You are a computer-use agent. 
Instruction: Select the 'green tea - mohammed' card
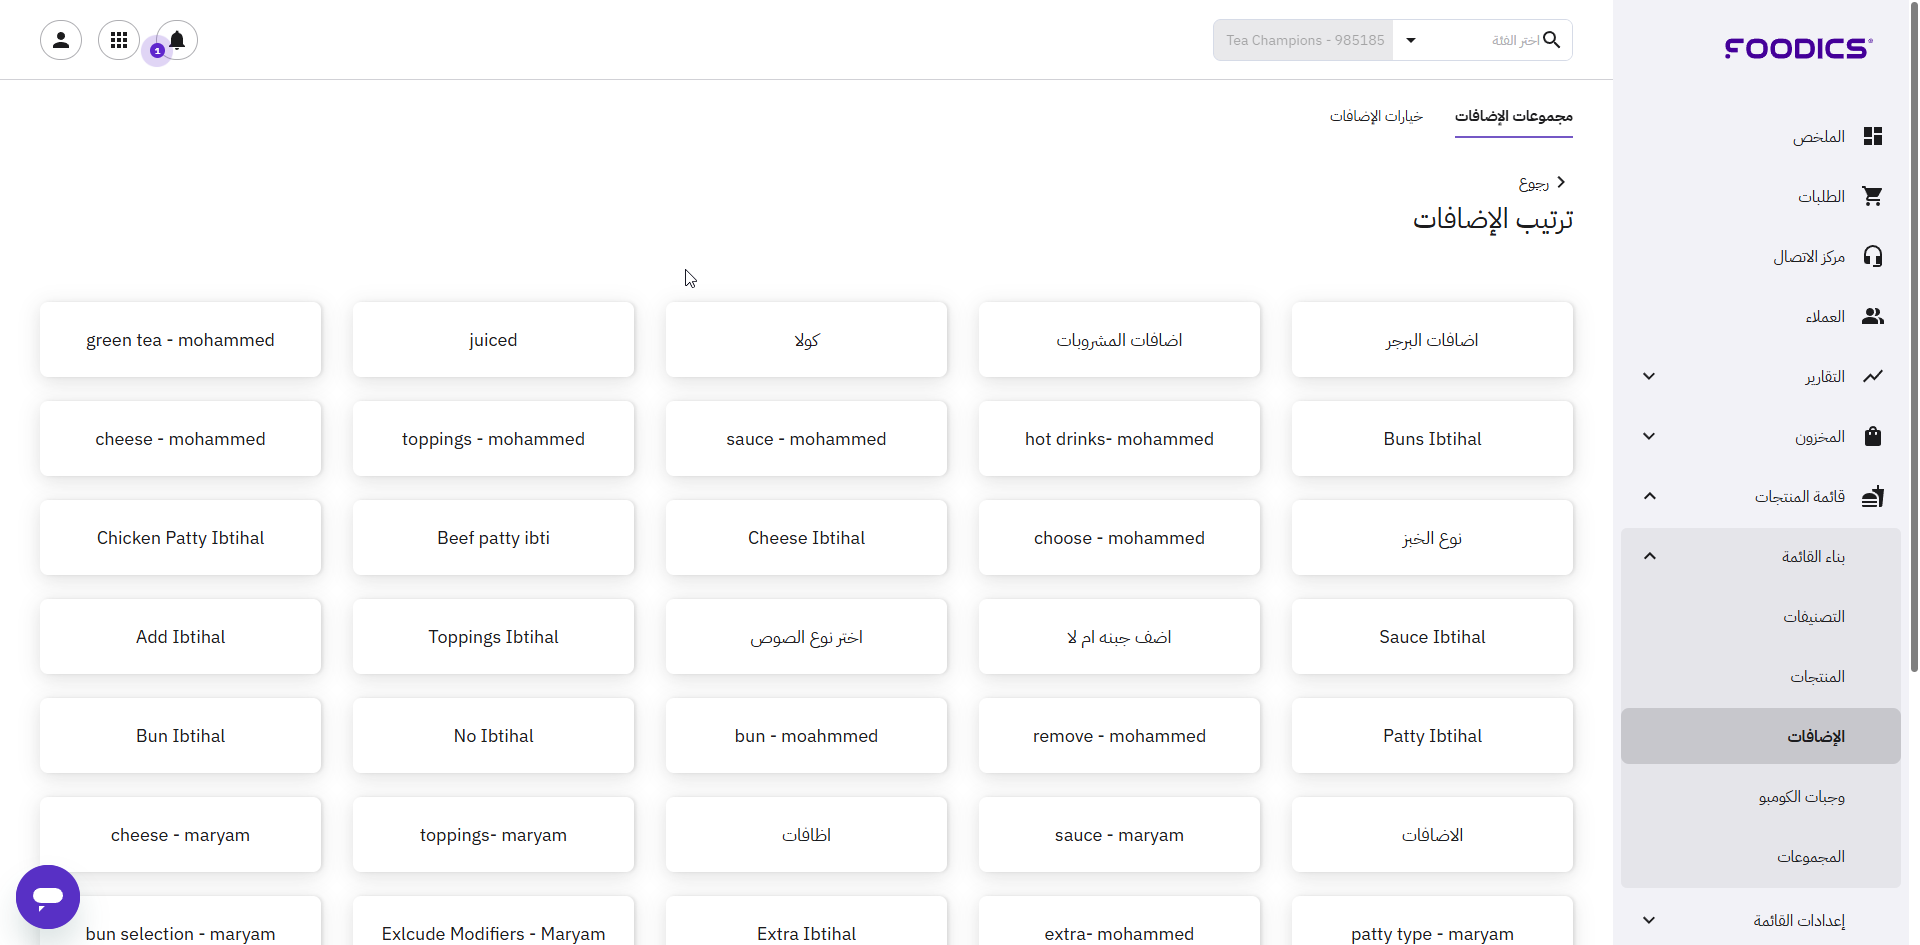point(180,340)
